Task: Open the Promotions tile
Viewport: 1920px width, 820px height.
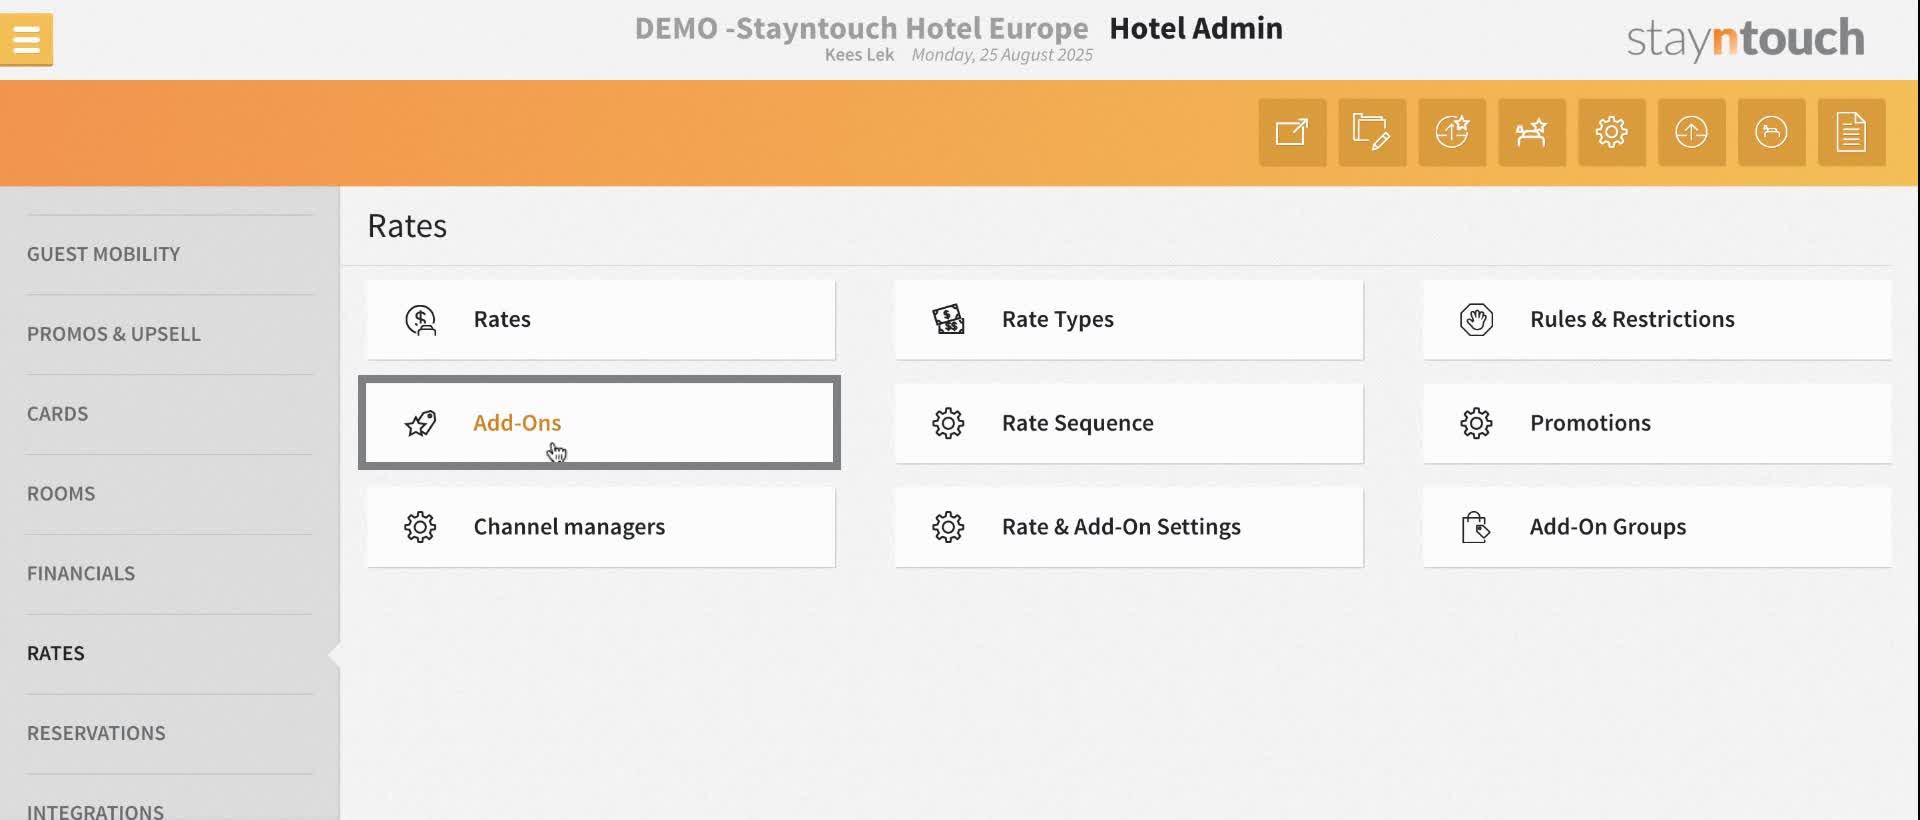Action: tap(1657, 423)
